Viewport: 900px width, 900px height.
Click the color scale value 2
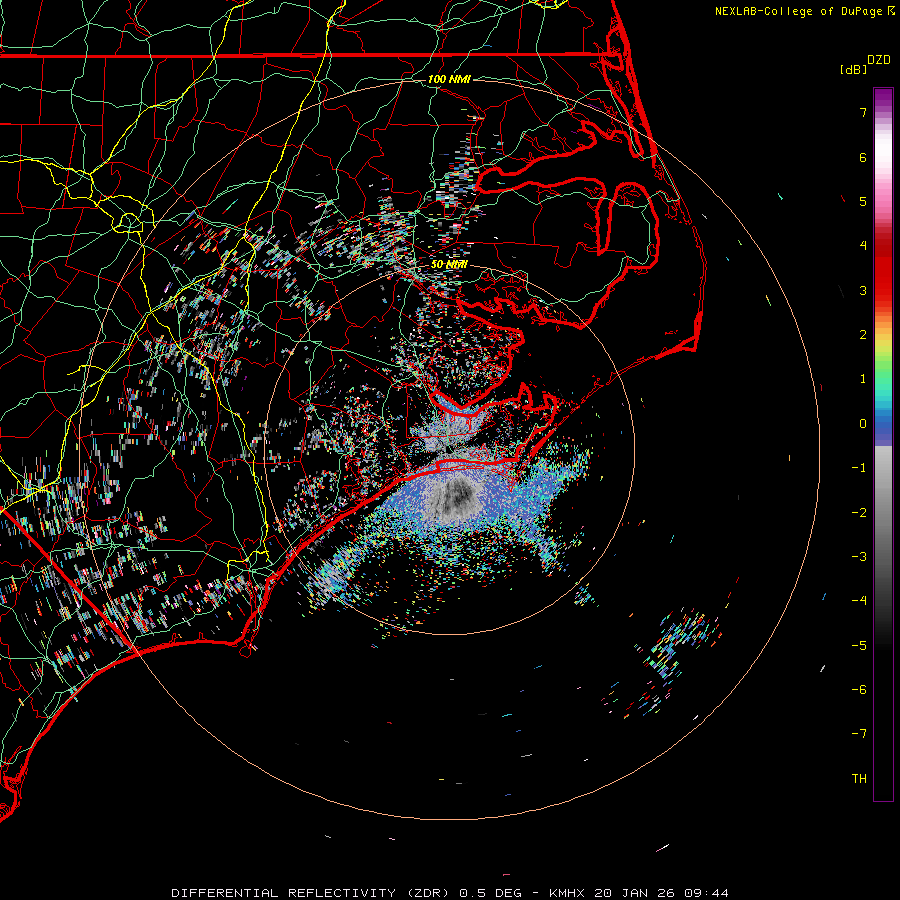pos(863,335)
